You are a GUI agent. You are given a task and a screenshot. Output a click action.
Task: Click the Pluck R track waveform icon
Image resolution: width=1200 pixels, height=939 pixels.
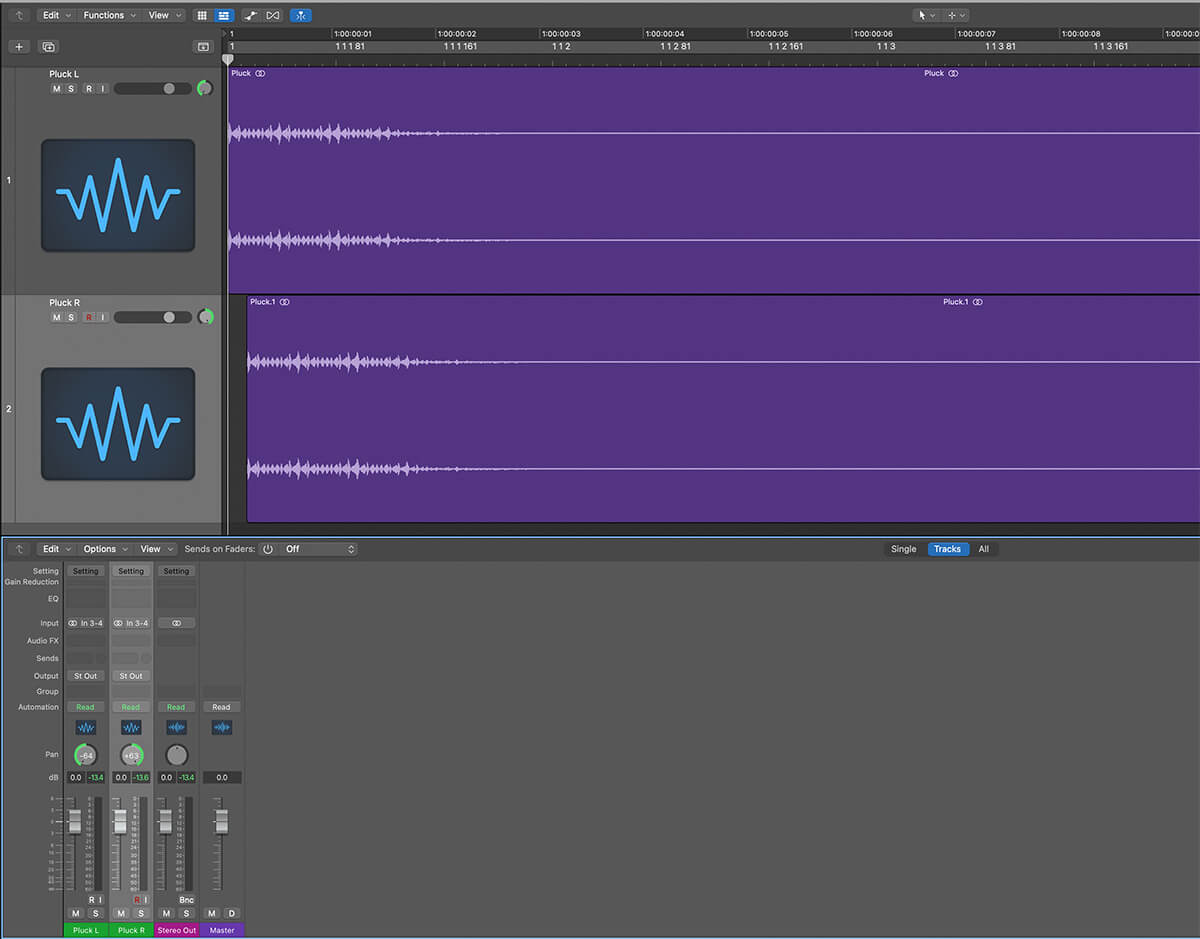pos(118,423)
